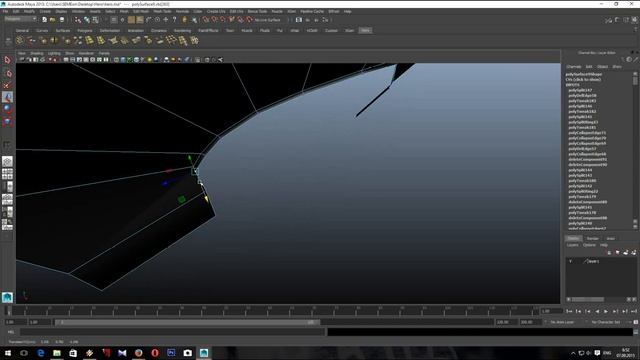640x360 pixels.
Task: Open the File menu
Action: coord(5,11)
